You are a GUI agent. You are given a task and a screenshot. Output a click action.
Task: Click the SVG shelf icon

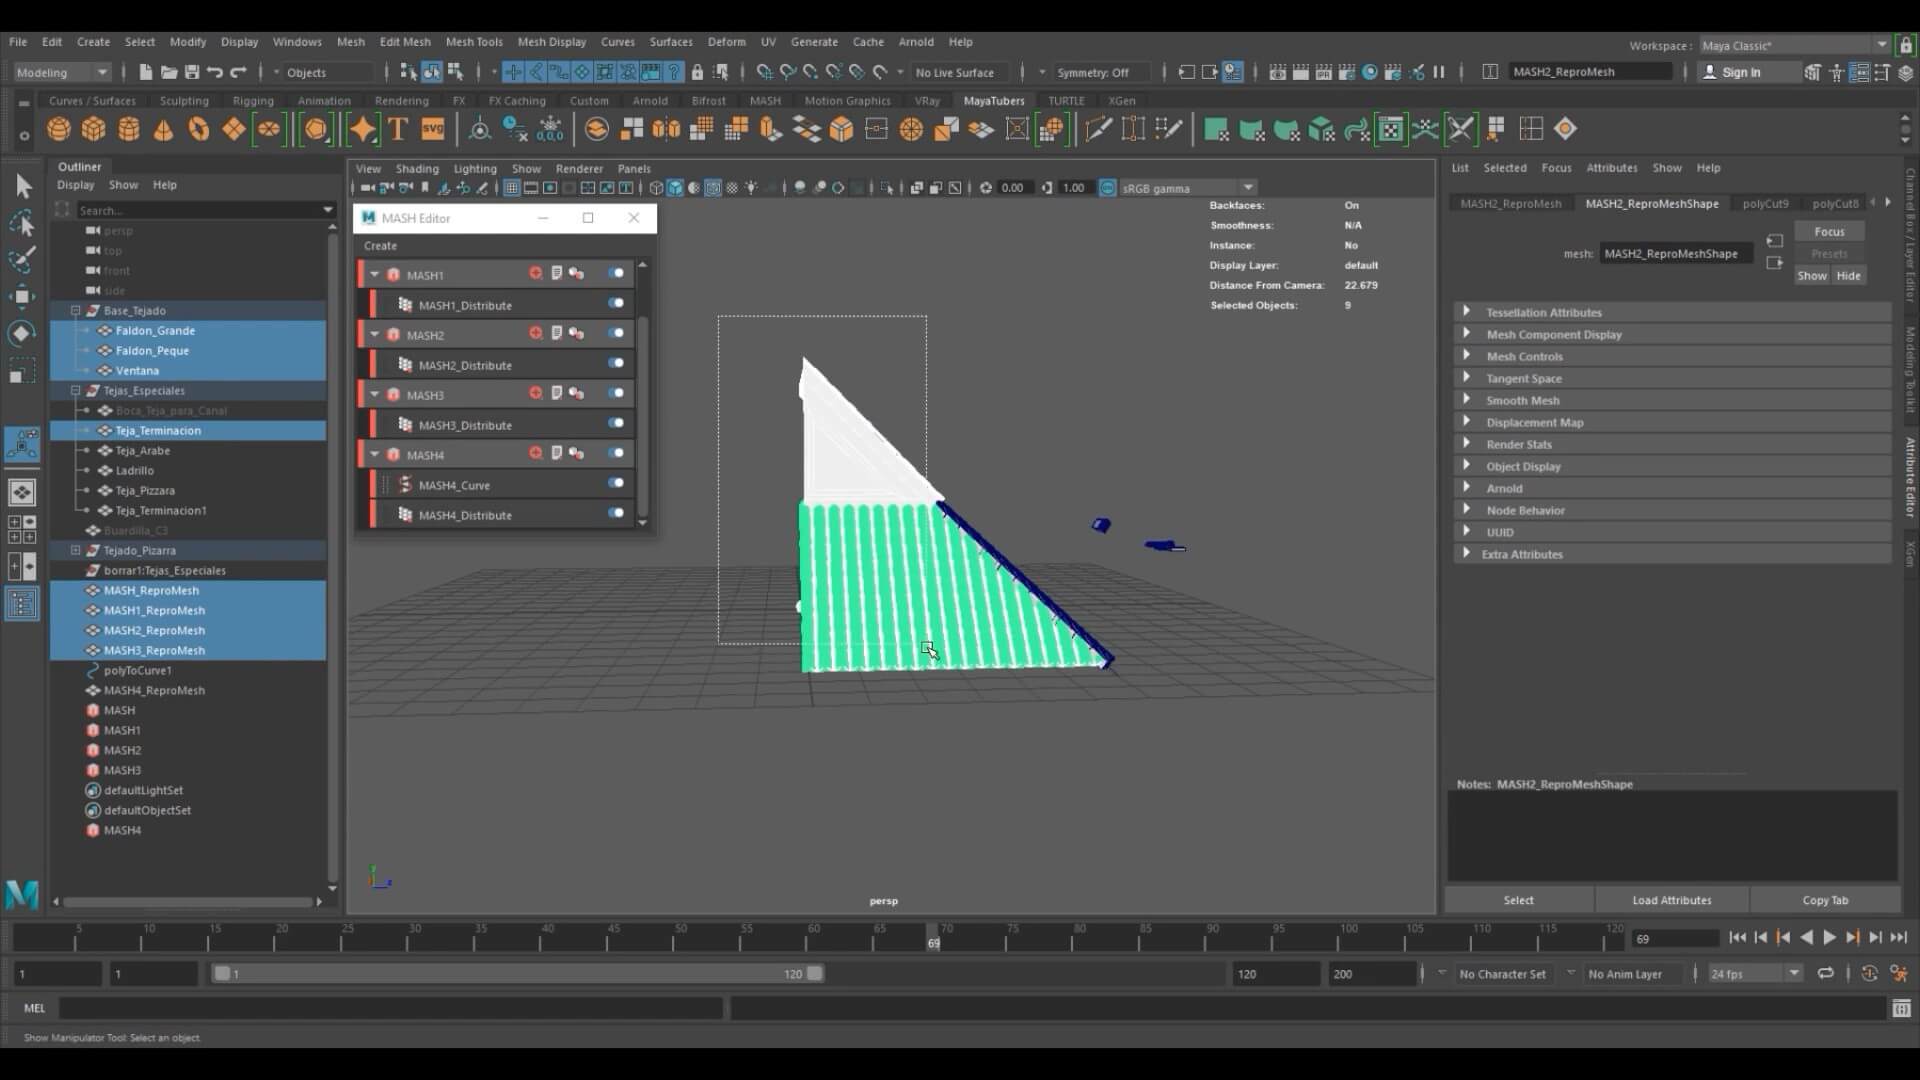click(x=433, y=129)
